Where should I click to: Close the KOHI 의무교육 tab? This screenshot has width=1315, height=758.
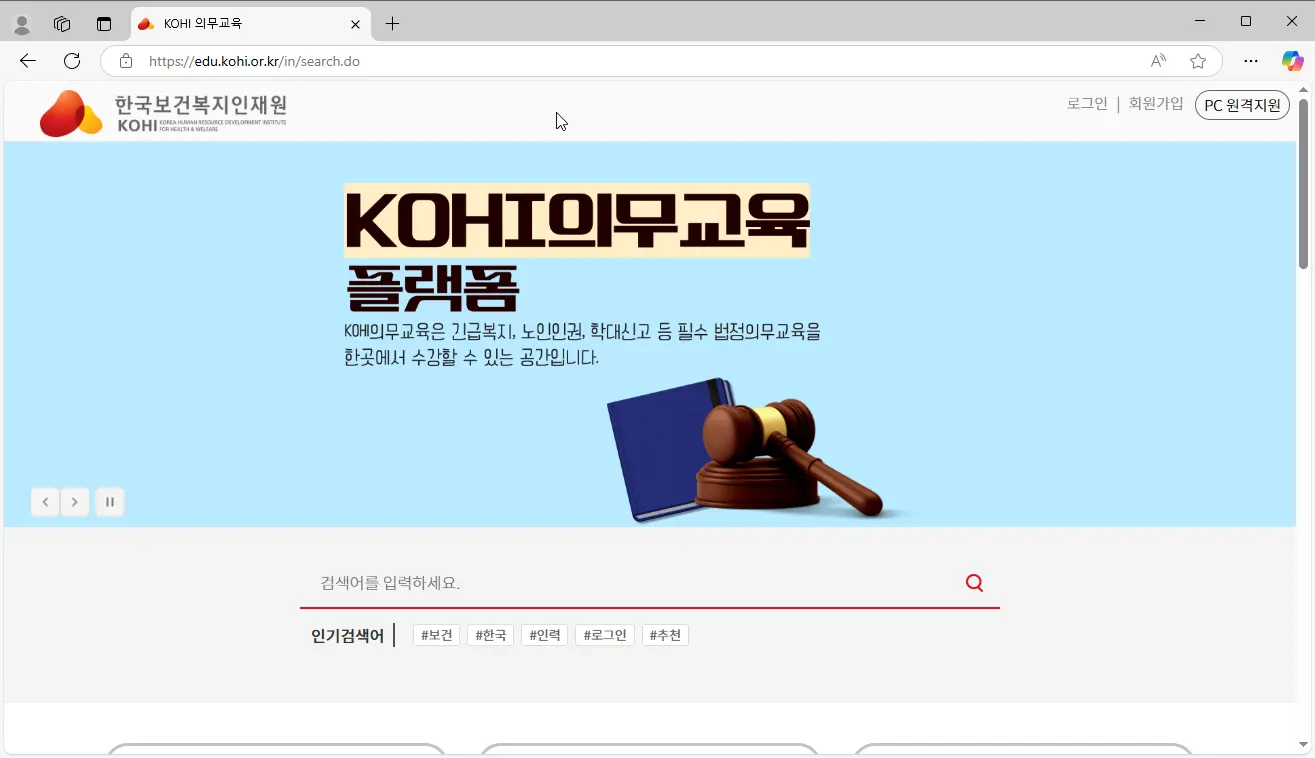(355, 24)
